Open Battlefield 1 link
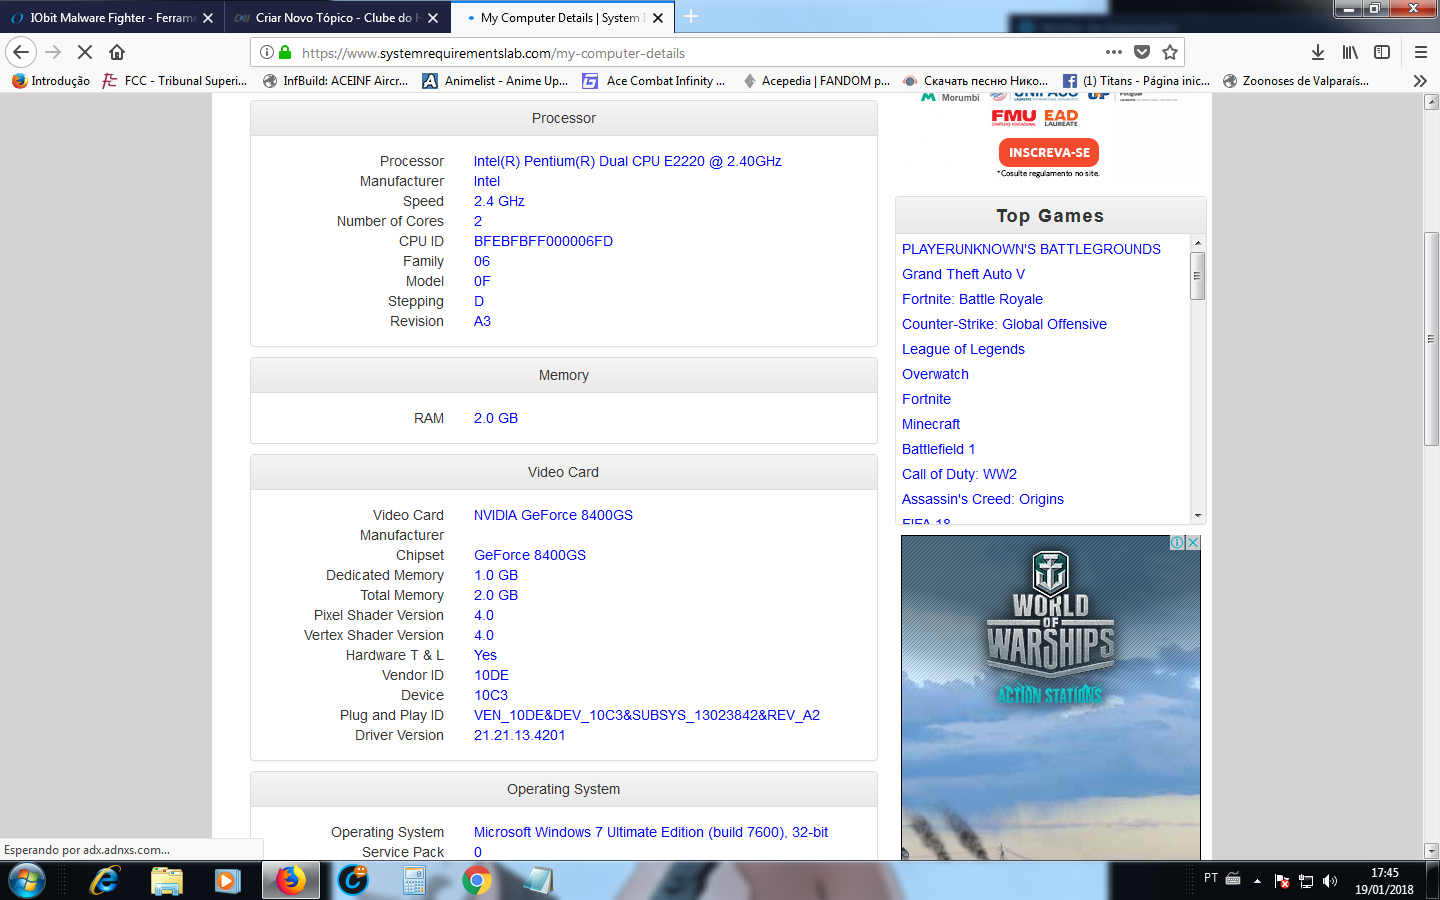Screen dimensions: 1440x900 [x=938, y=449]
